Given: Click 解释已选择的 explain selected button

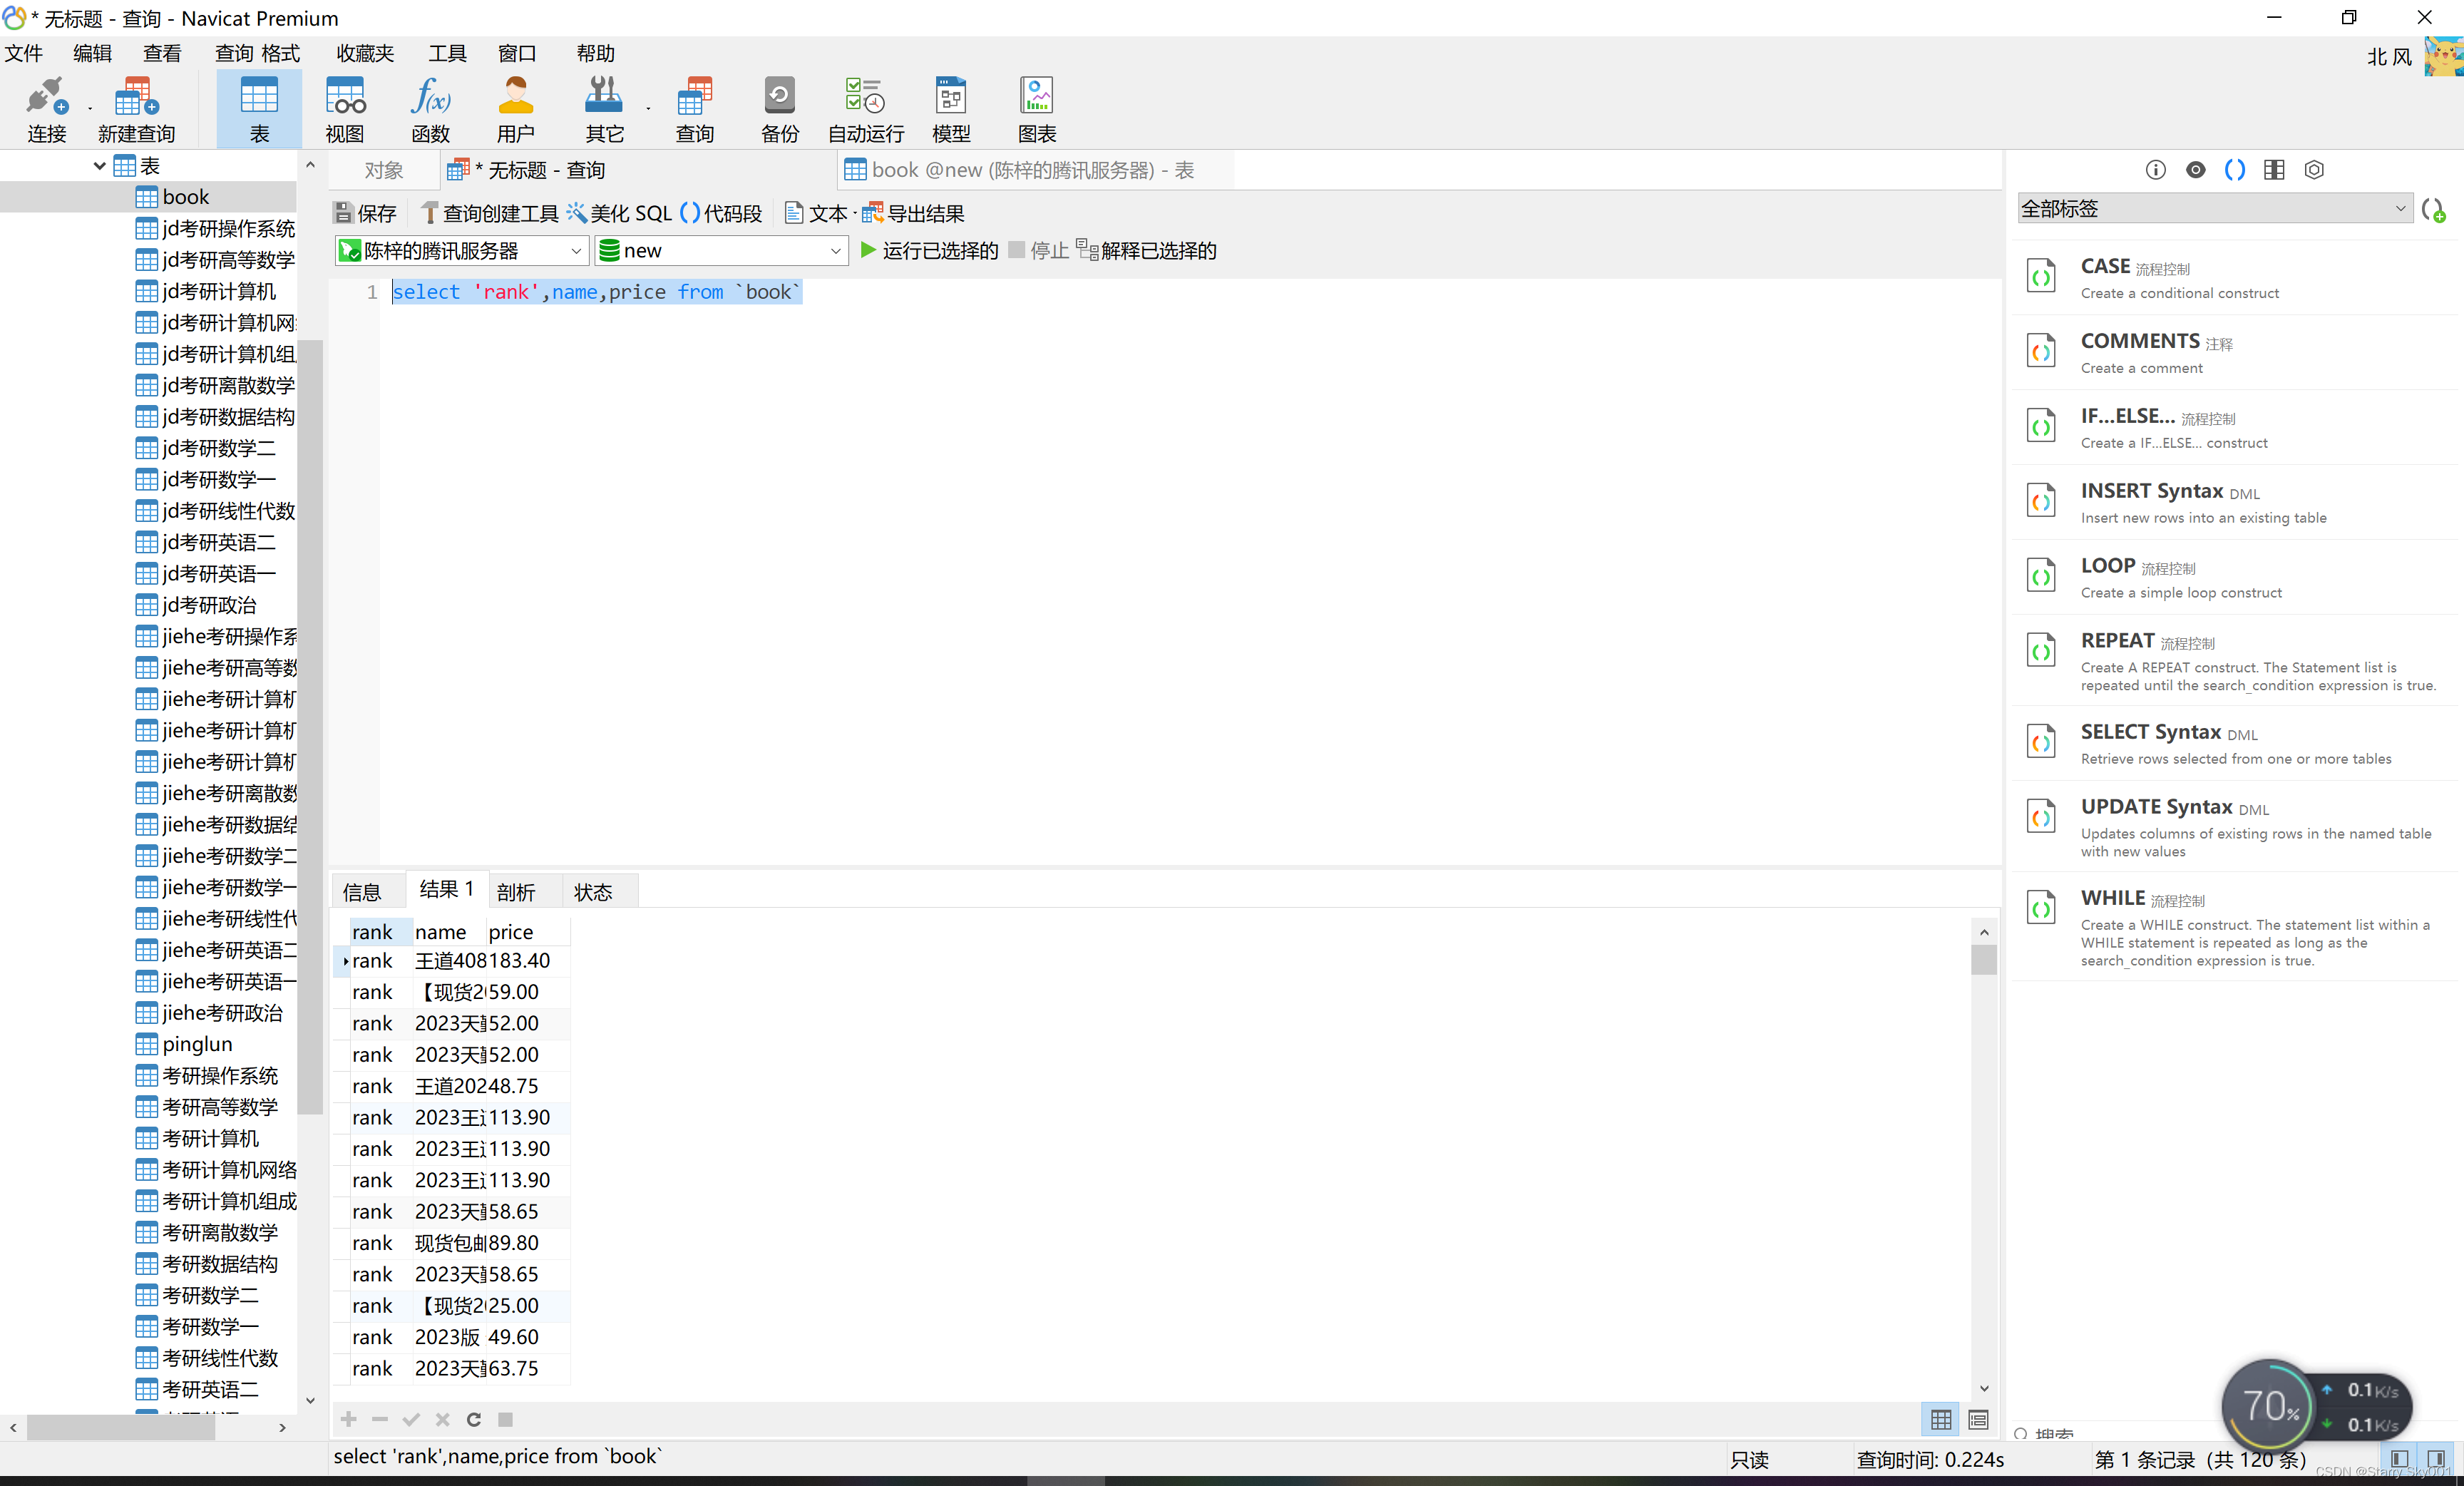Looking at the screenshot, I should click(x=1147, y=251).
